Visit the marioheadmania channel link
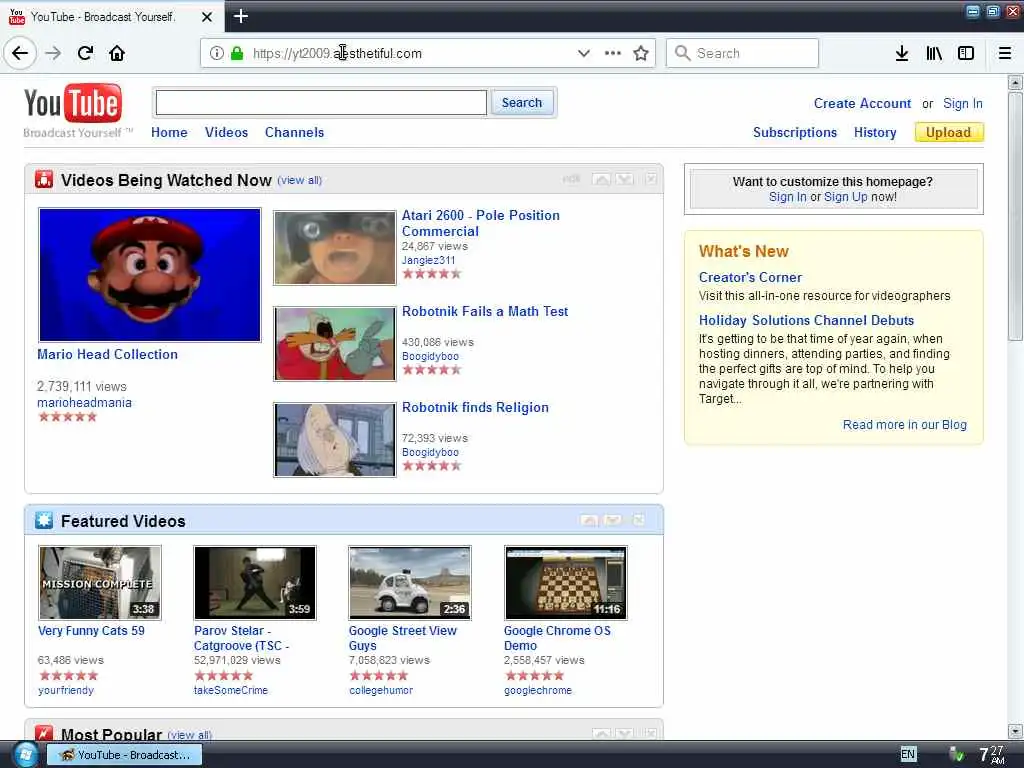This screenshot has width=1024, height=768. (x=84, y=402)
